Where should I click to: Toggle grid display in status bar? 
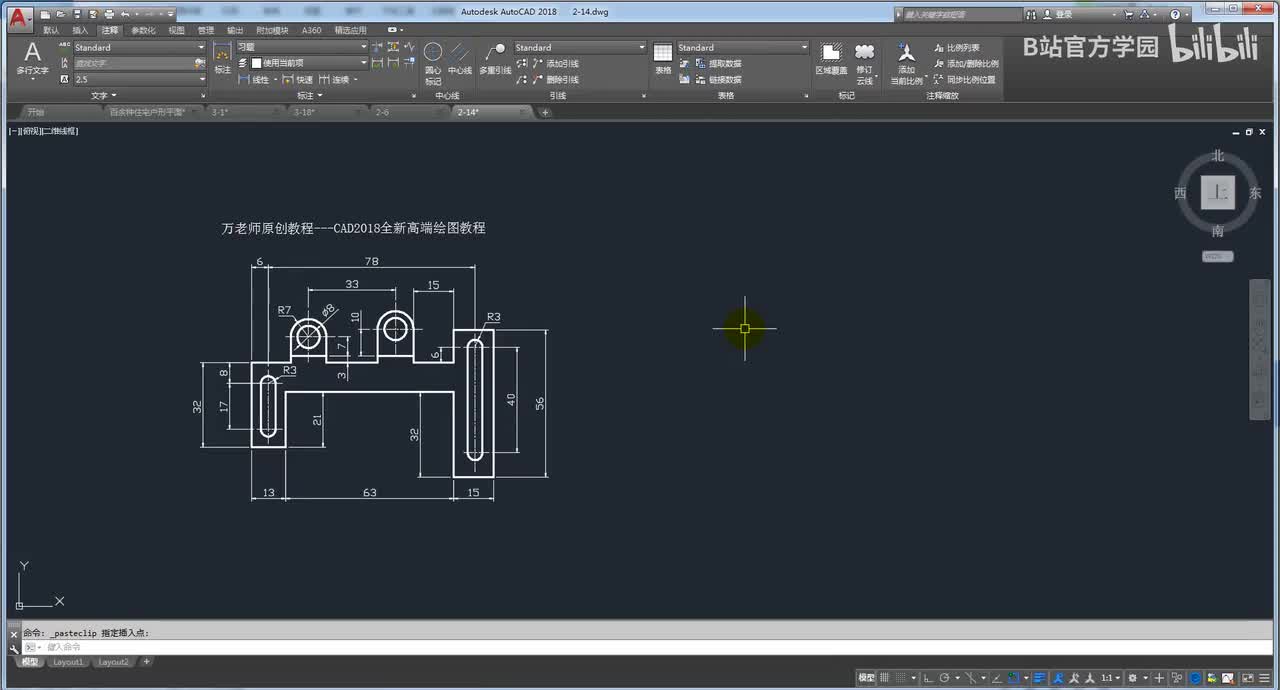tap(884, 677)
